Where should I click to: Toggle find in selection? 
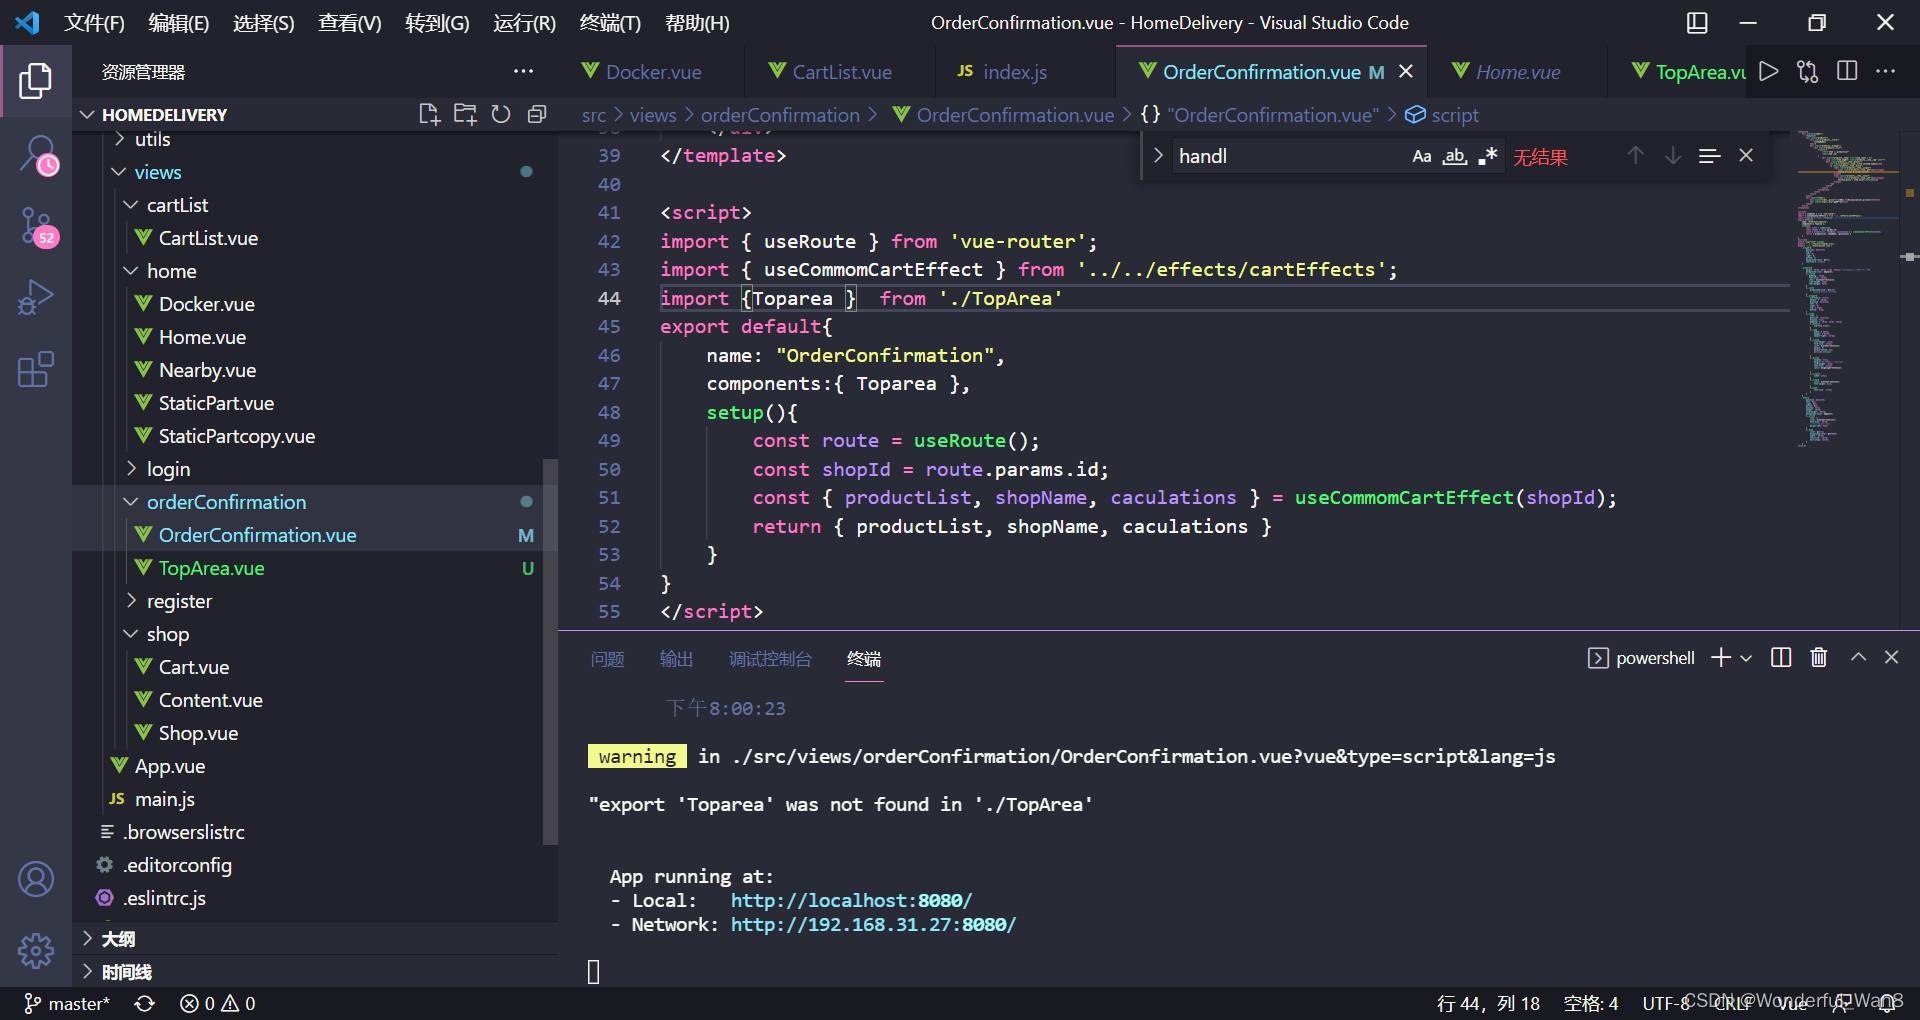1710,155
